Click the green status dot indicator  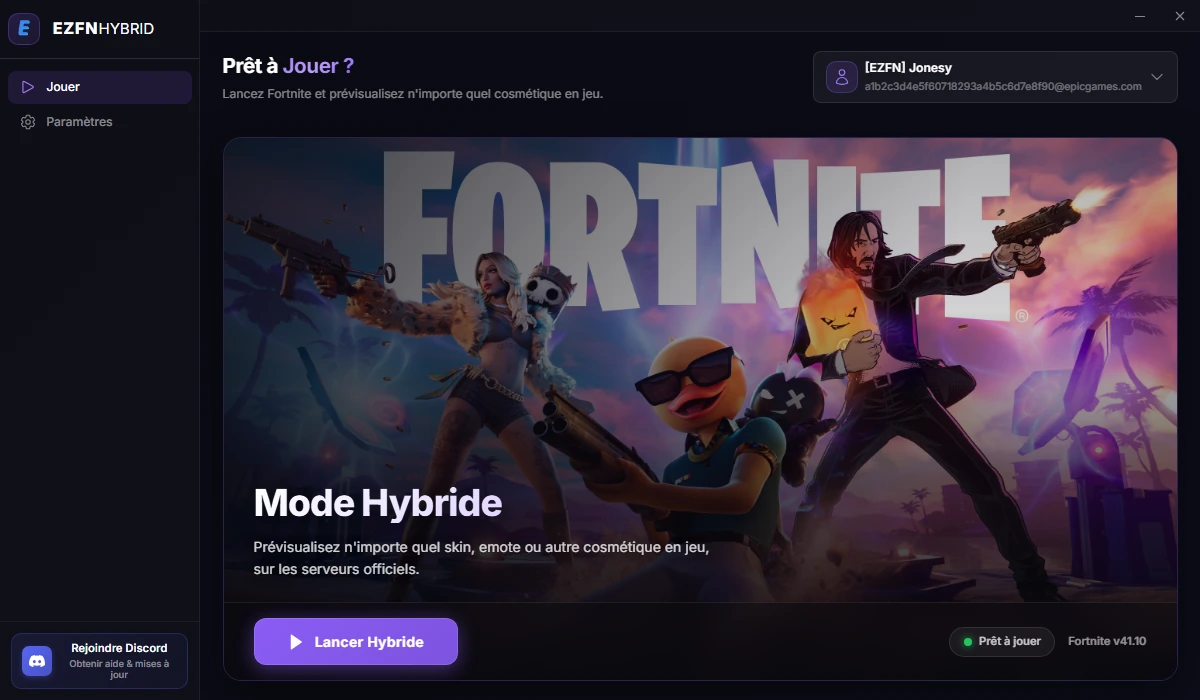(967, 642)
